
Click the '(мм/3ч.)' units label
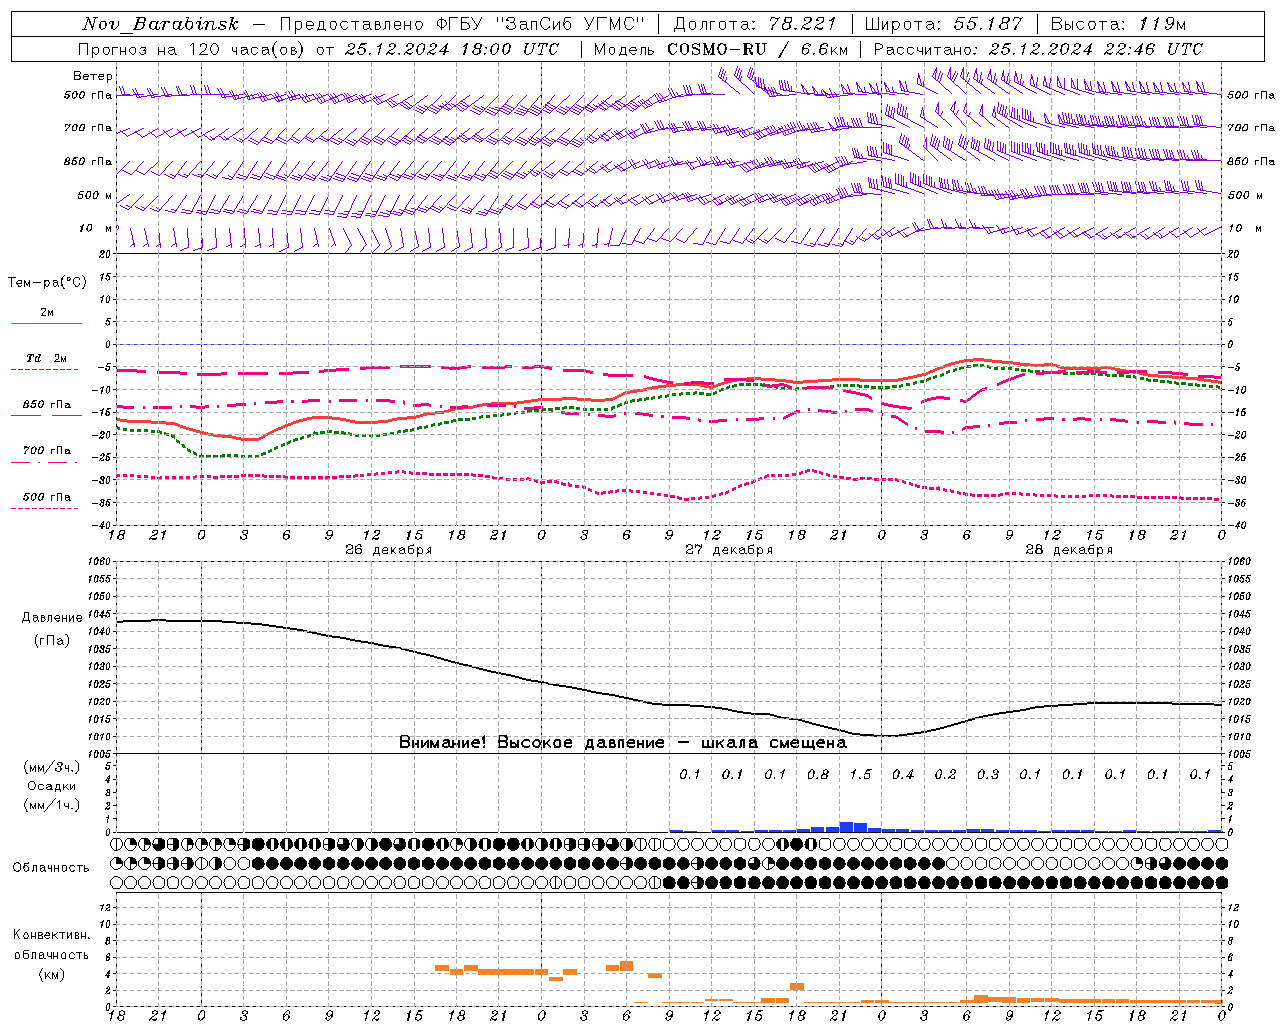click(x=52, y=767)
